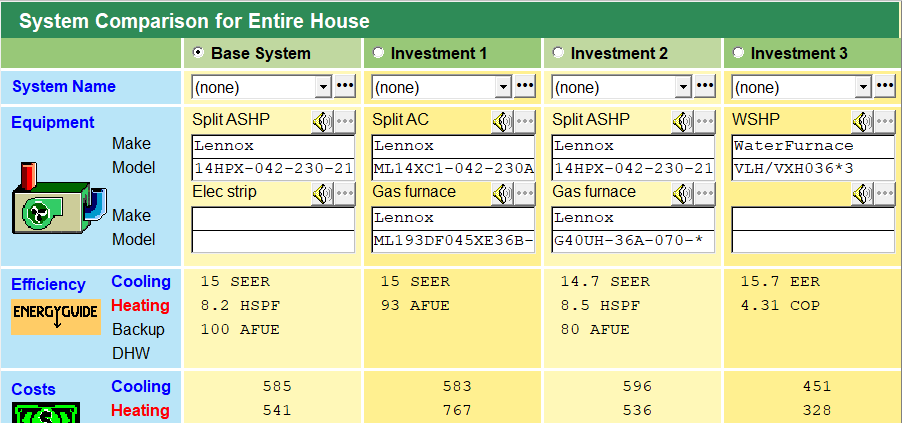Click Heating label in Costs section

tap(140, 410)
